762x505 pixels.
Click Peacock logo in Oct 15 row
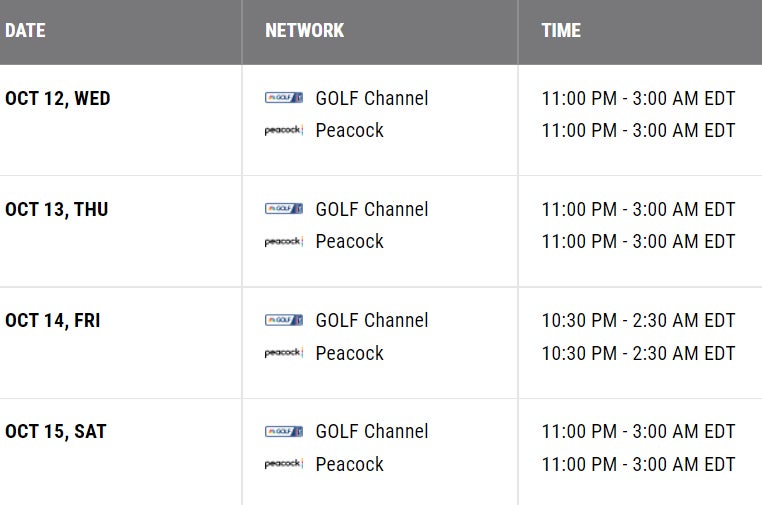(x=284, y=464)
